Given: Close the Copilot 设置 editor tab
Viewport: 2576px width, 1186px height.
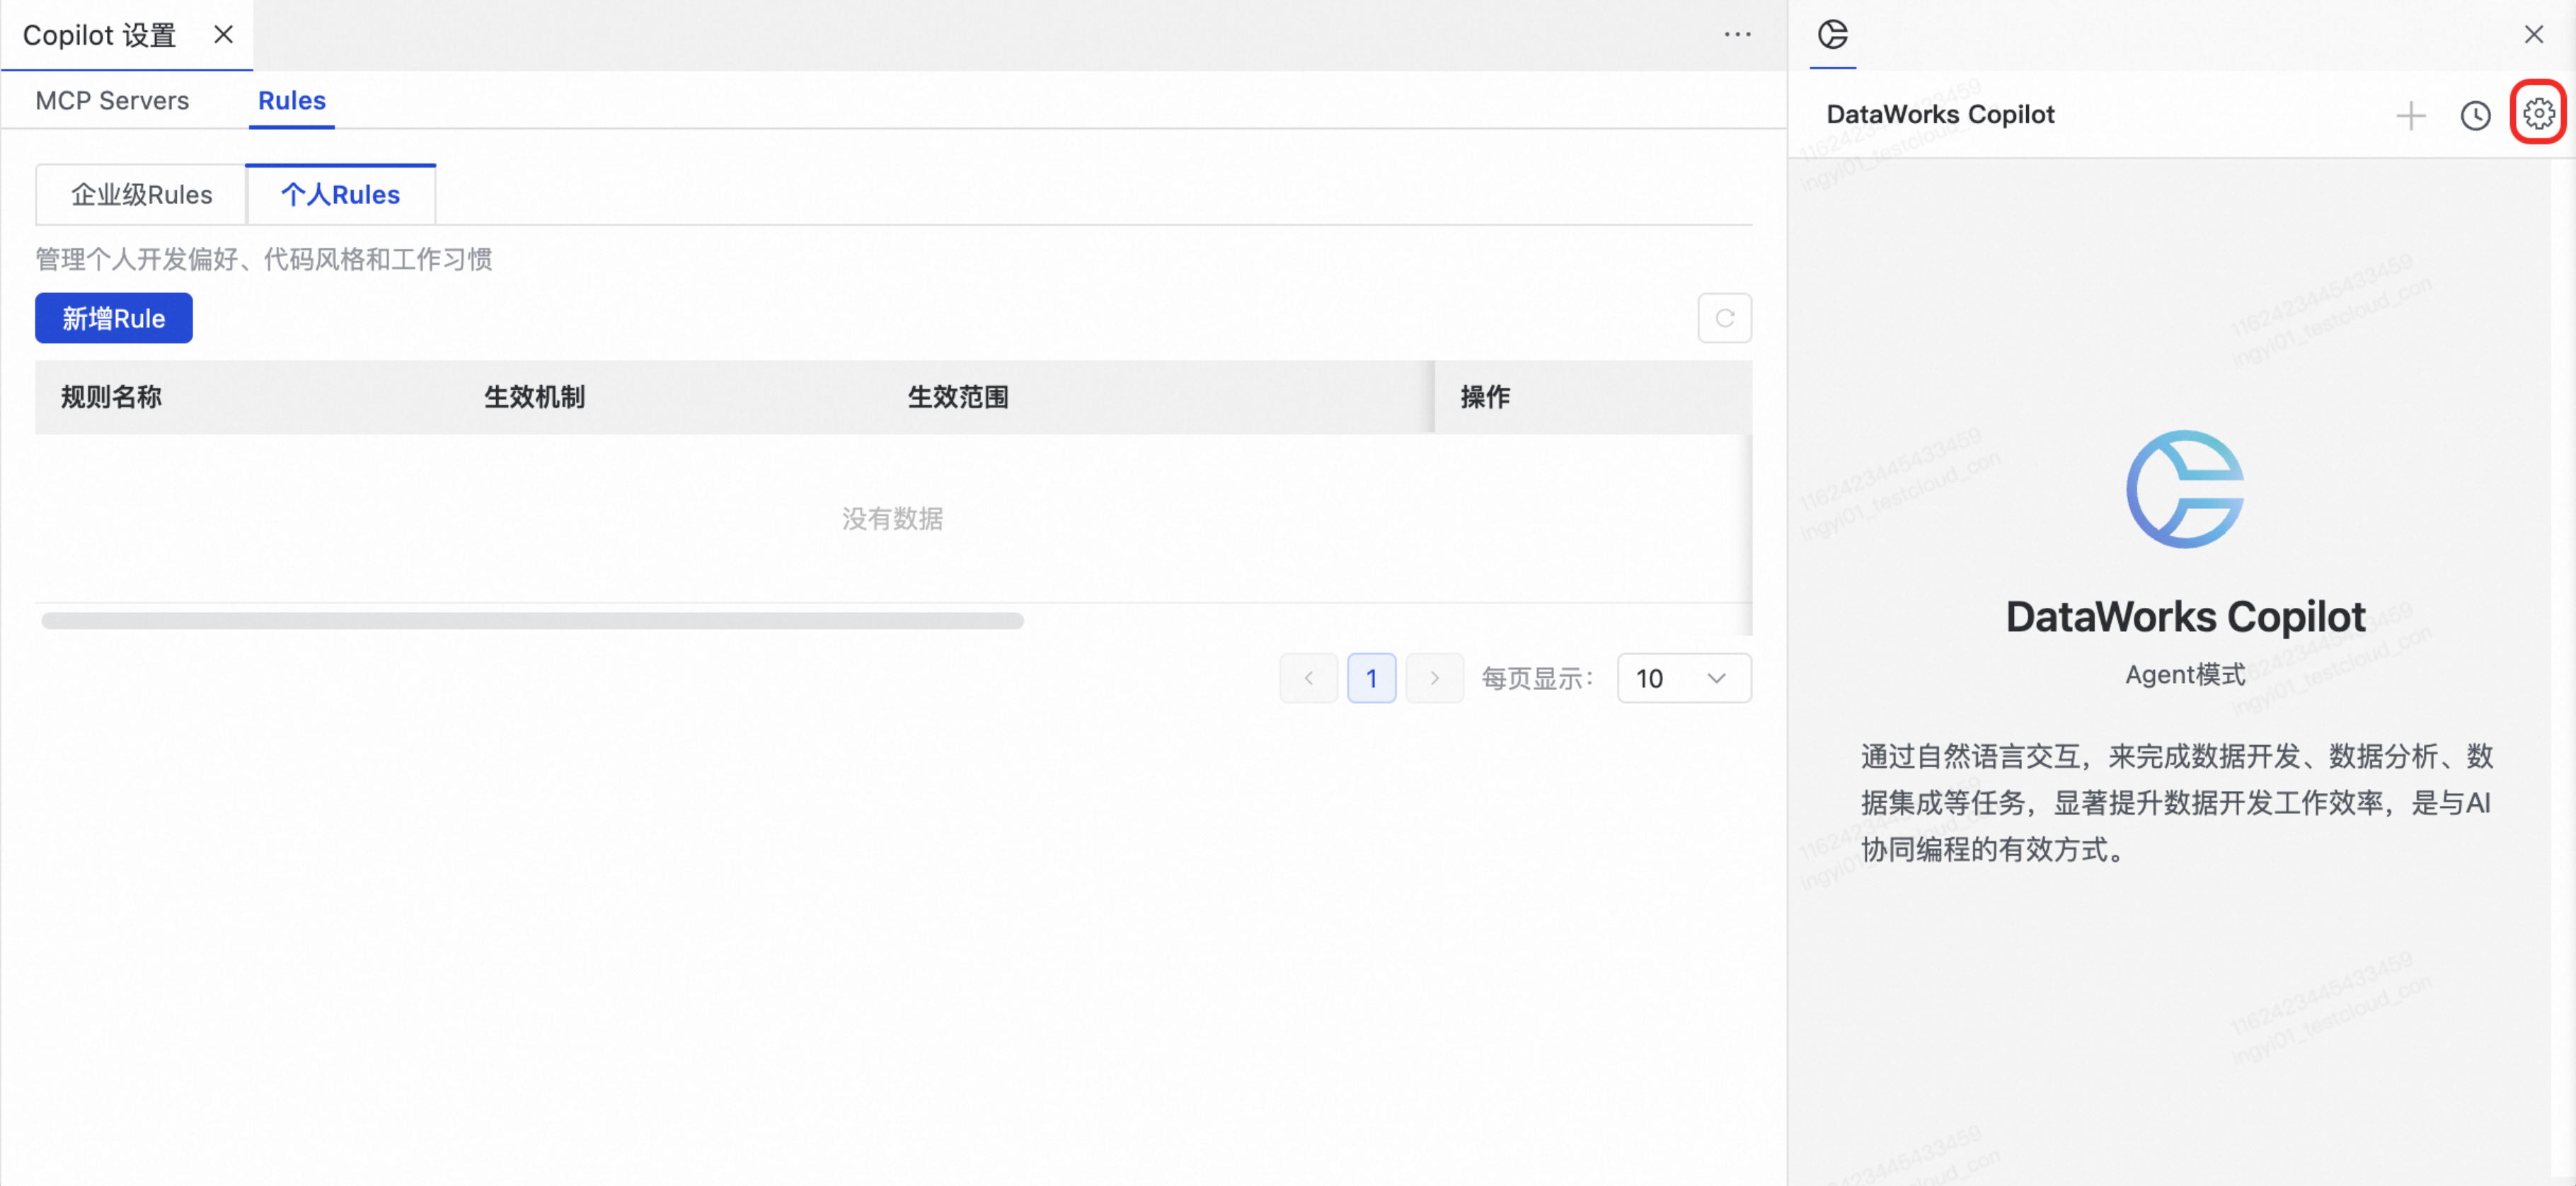Looking at the screenshot, I should coord(223,35).
